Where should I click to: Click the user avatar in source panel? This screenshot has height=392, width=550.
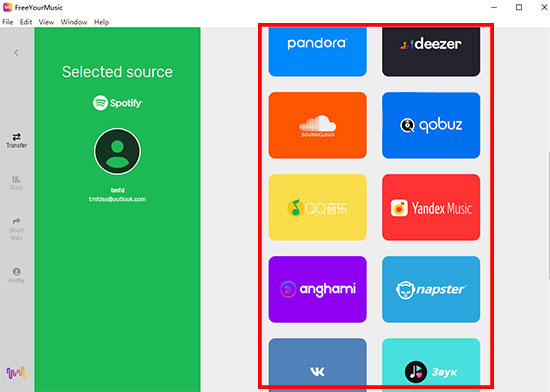click(118, 151)
